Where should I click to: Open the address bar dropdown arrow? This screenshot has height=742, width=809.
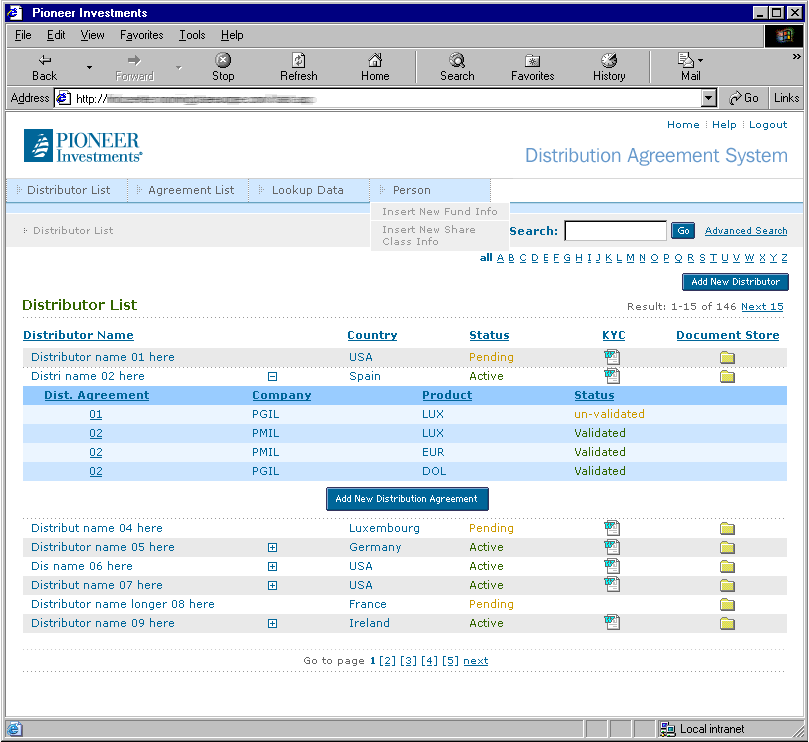(709, 98)
